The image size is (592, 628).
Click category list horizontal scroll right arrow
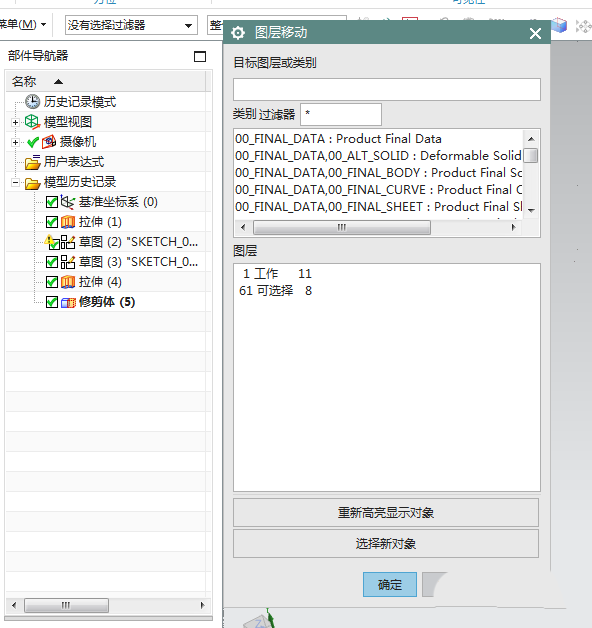[x=513, y=227]
